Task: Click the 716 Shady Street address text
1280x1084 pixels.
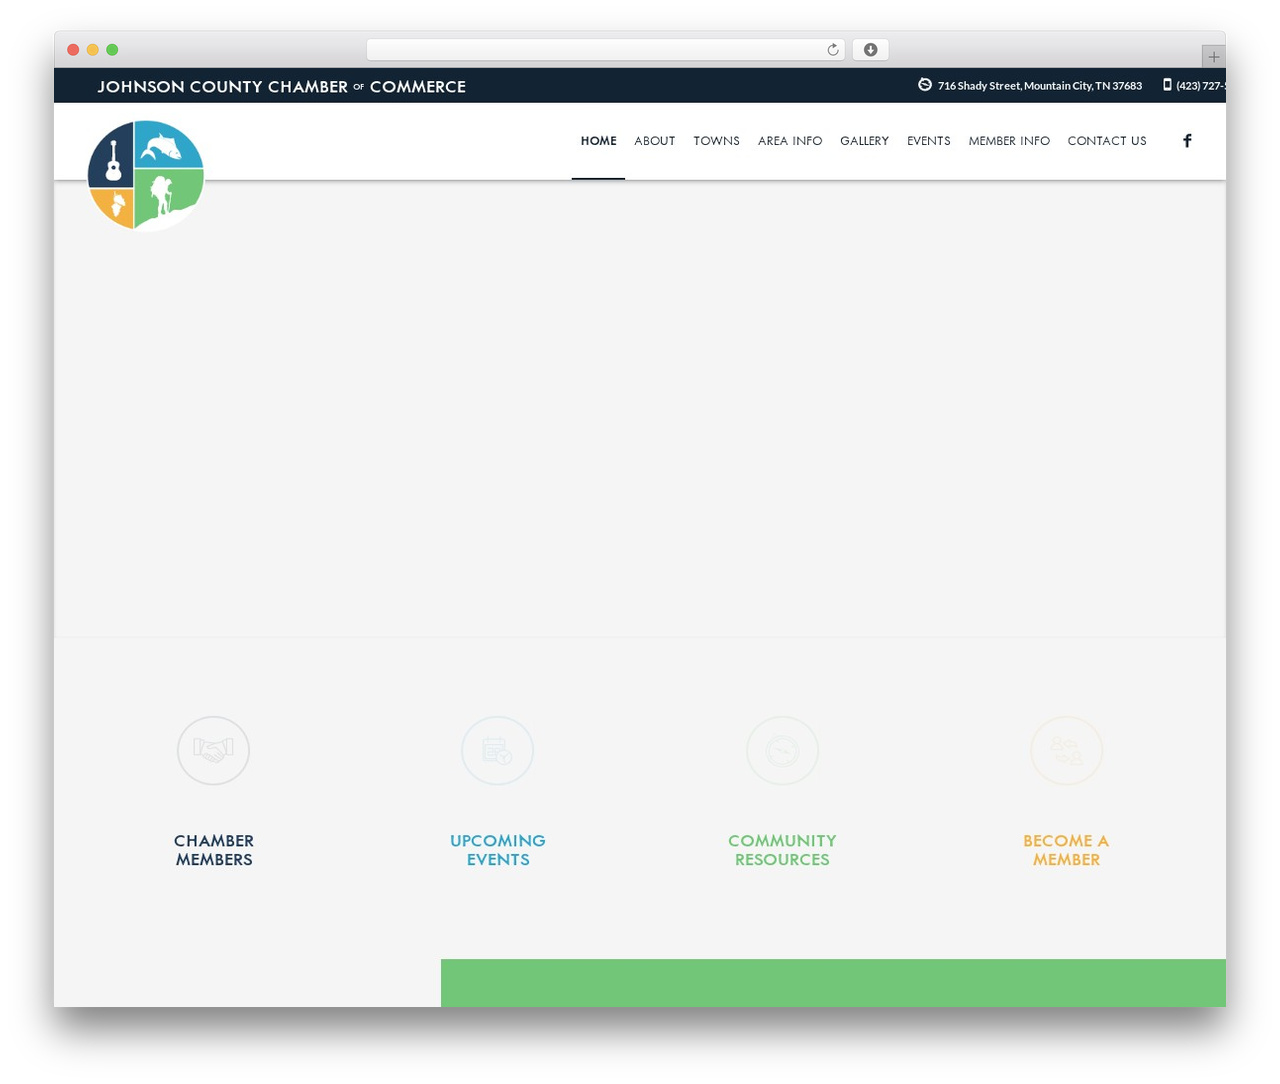Action: coord(1040,86)
